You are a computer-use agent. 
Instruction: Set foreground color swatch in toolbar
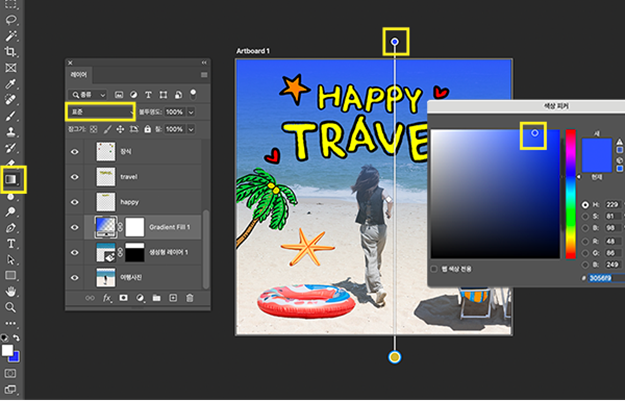click(x=7, y=350)
